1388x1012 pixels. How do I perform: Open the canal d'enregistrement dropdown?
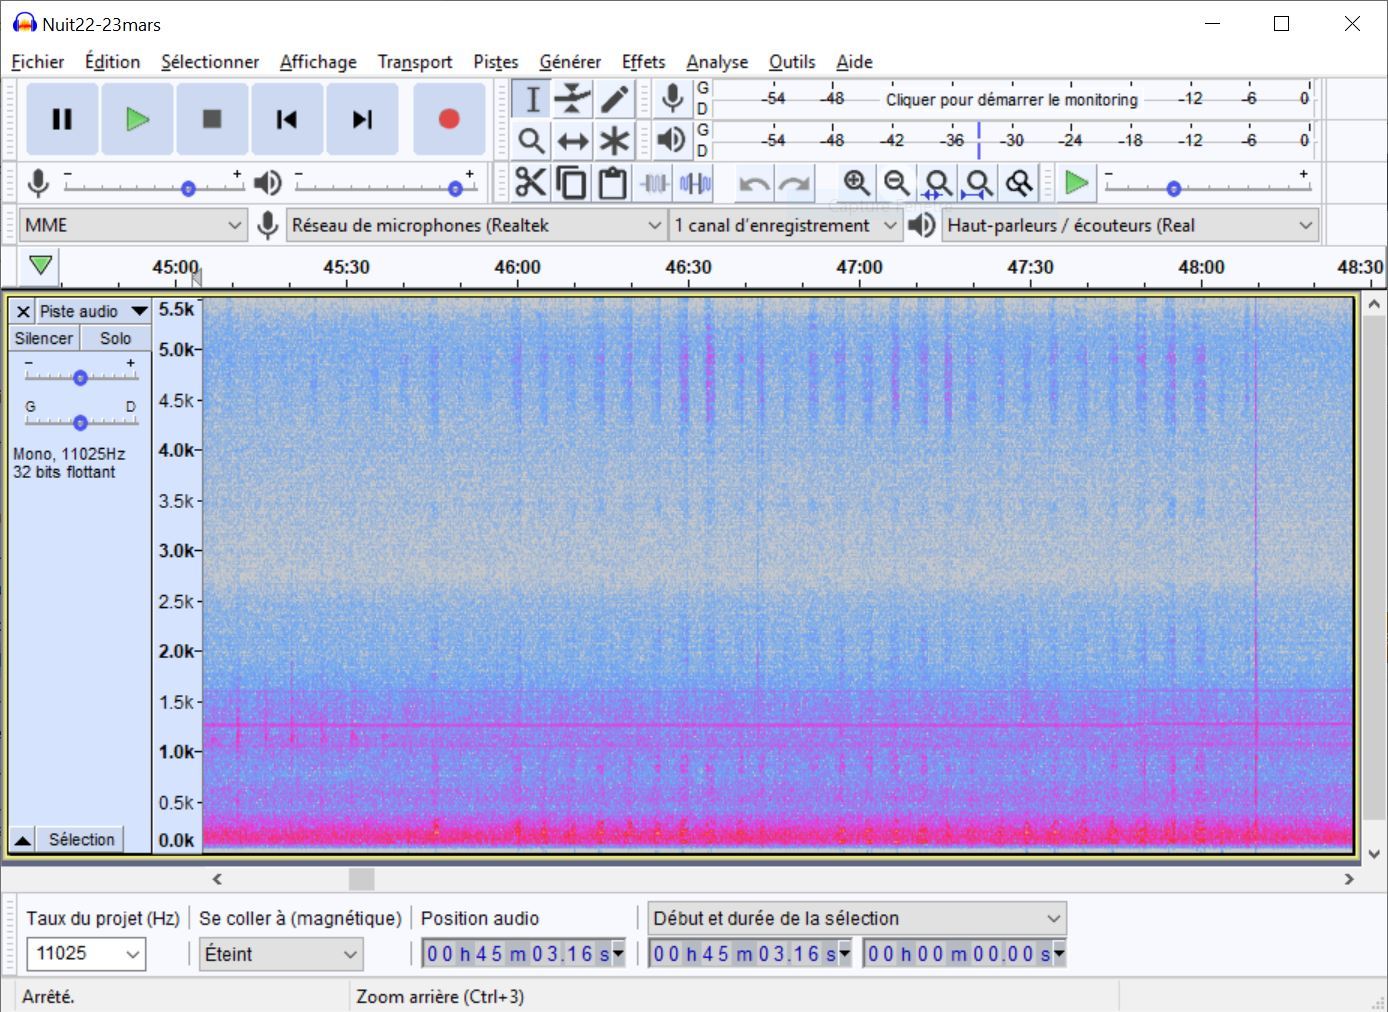[786, 225]
